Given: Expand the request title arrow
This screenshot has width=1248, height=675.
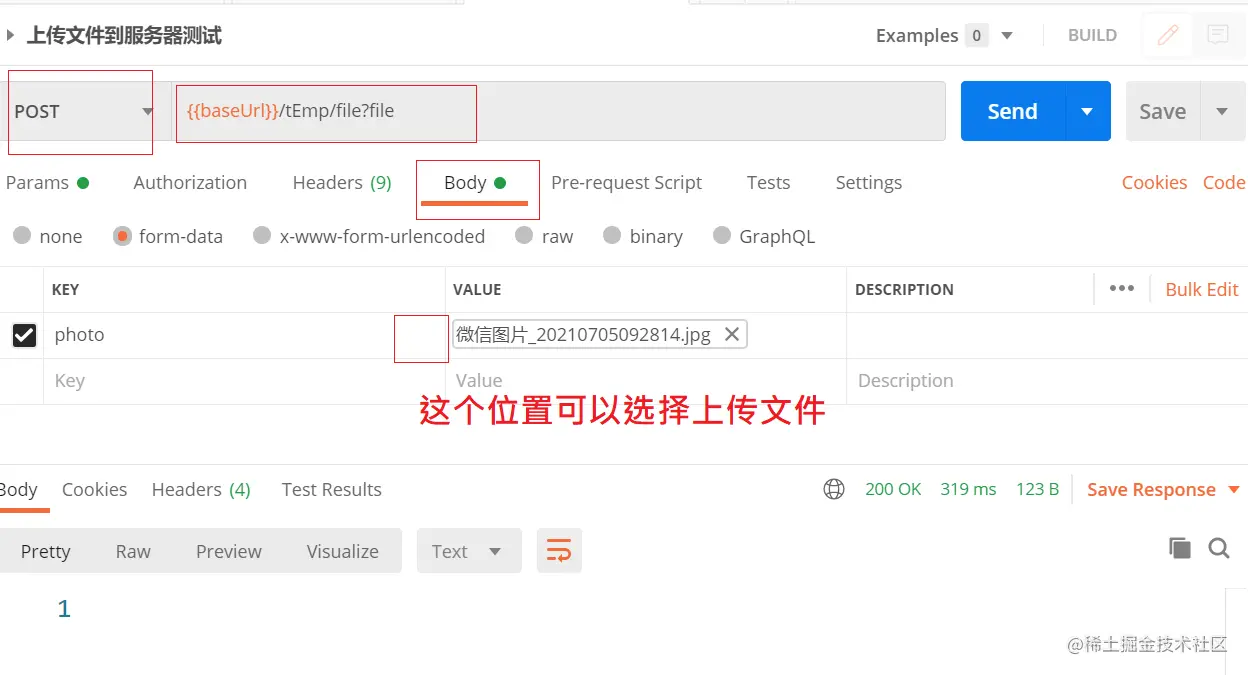Looking at the screenshot, I should tap(10, 35).
